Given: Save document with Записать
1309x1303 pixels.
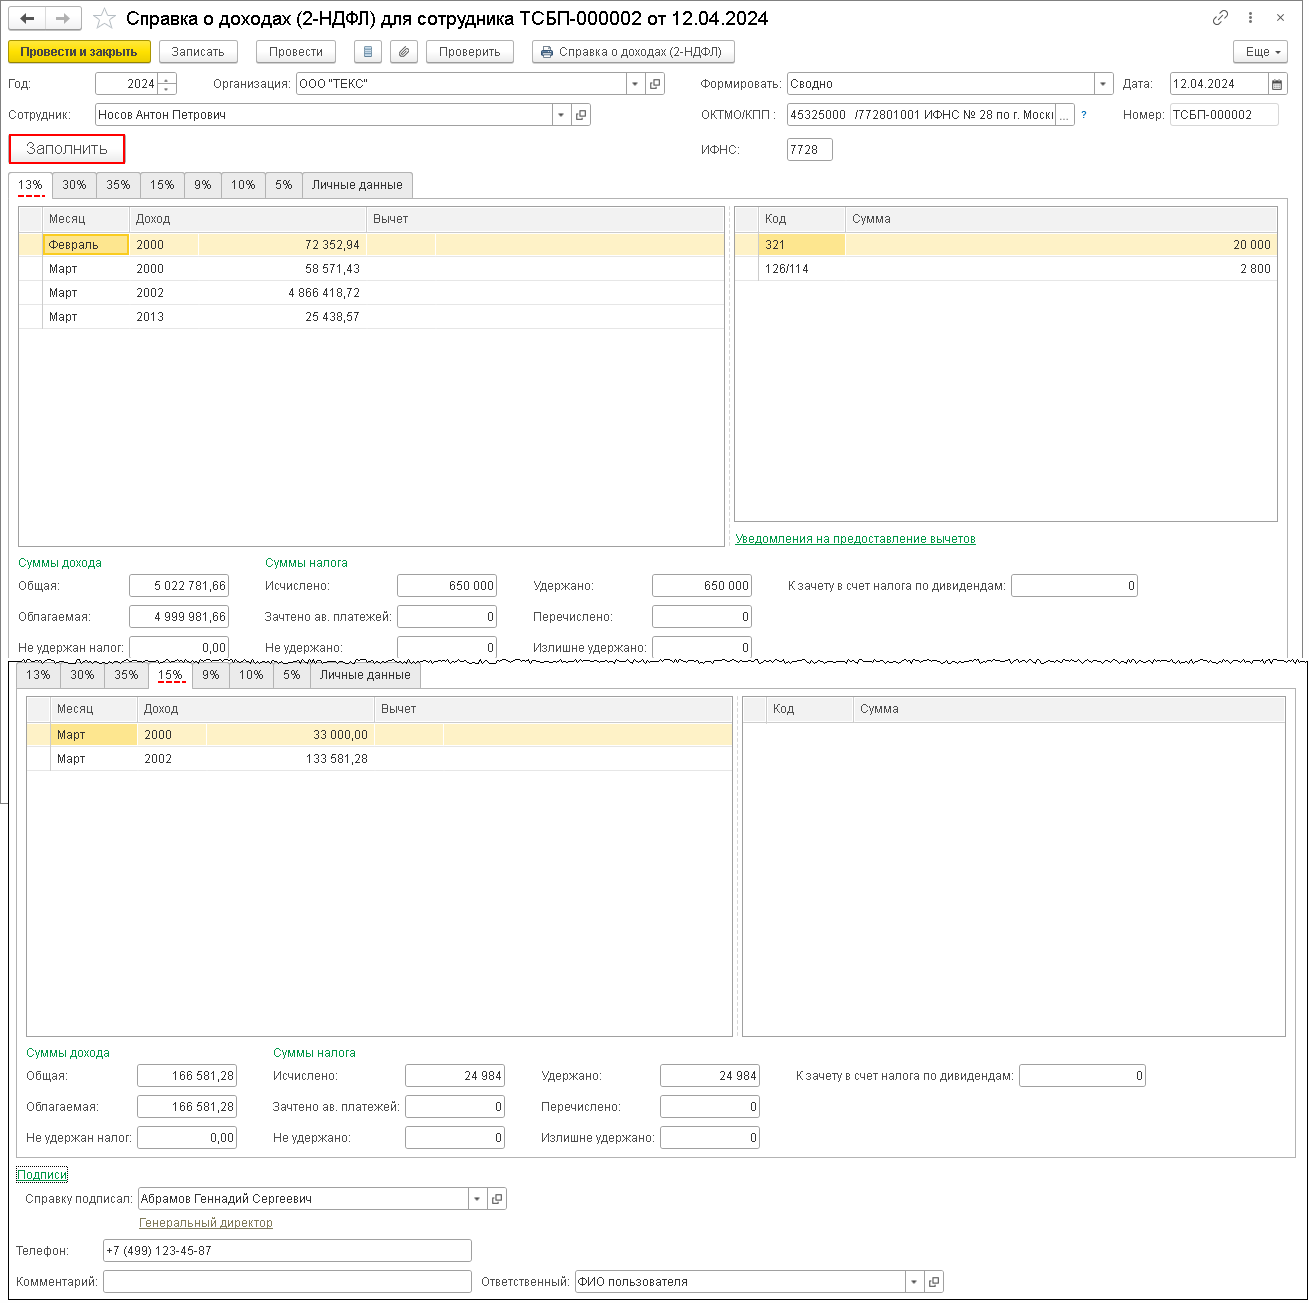Looking at the screenshot, I should click(x=198, y=52).
